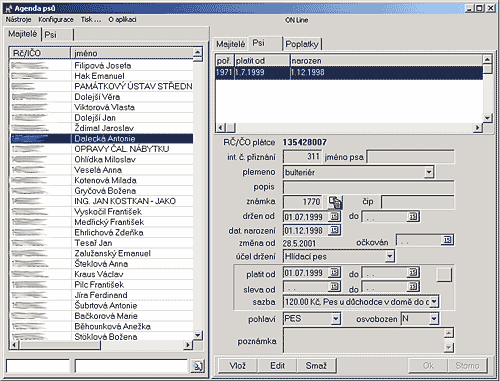Screen dimensions: 500x381
Task: Select owner Šubrtová Antonie
Action: pos(102,305)
